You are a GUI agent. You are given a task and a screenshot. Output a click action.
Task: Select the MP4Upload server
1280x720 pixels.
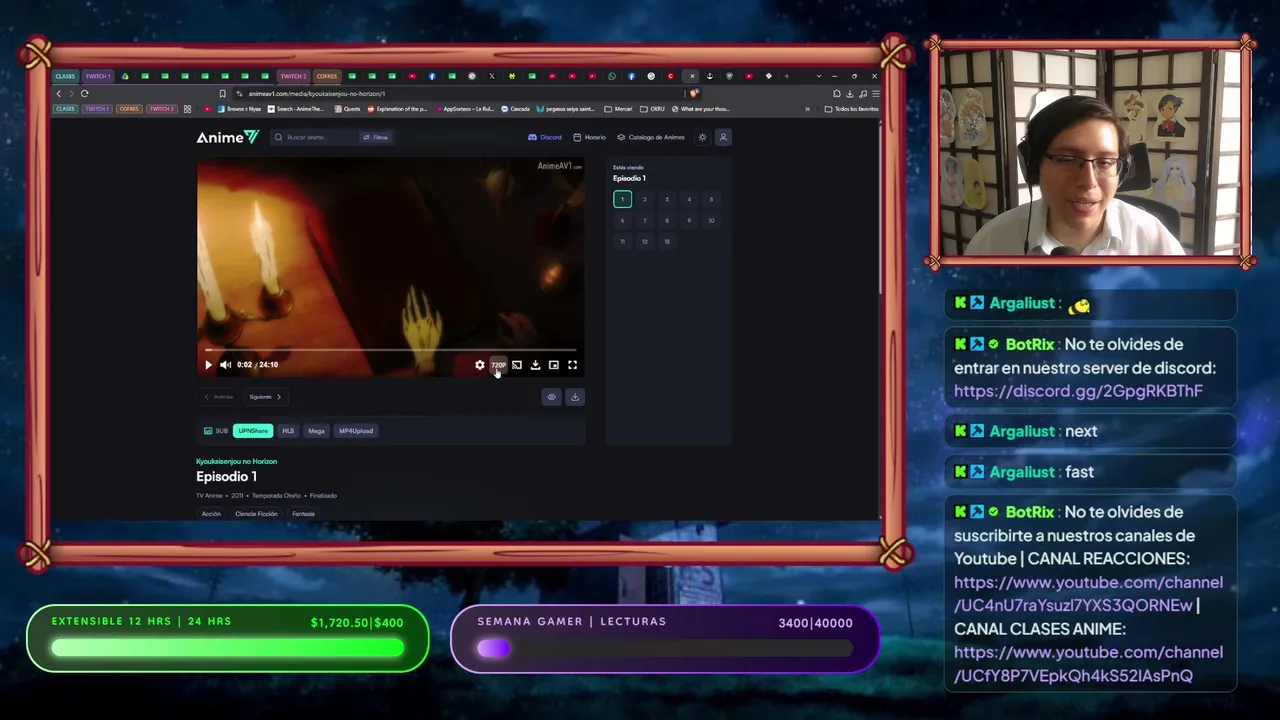[356, 431]
